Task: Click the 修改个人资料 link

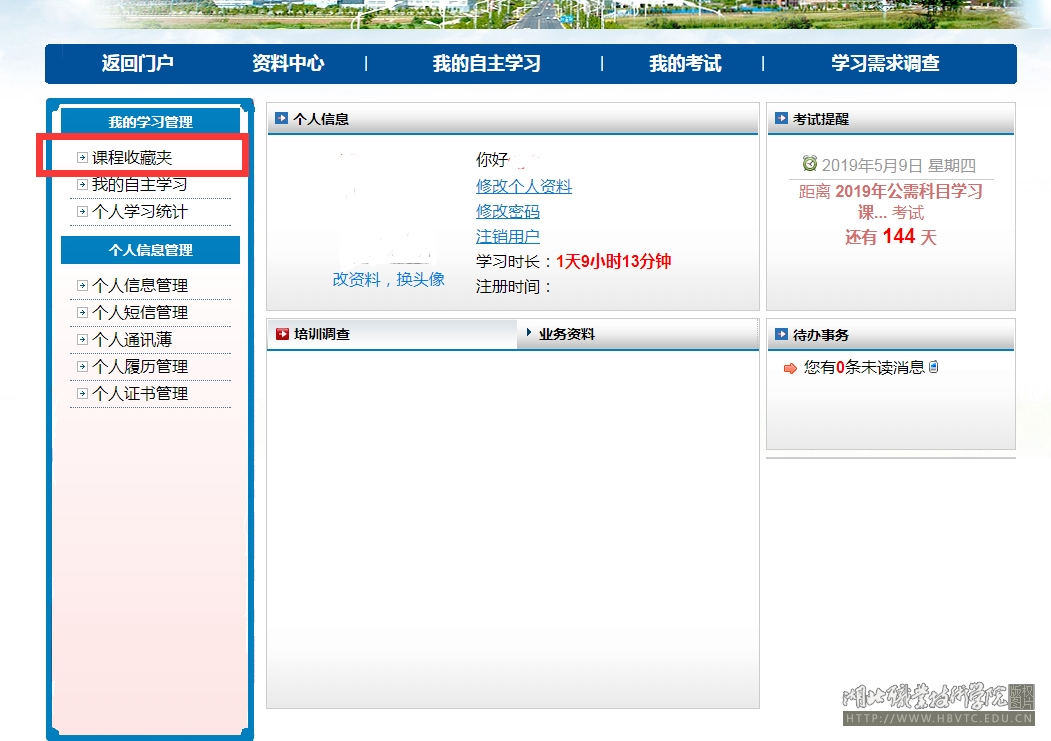Action: (524, 187)
